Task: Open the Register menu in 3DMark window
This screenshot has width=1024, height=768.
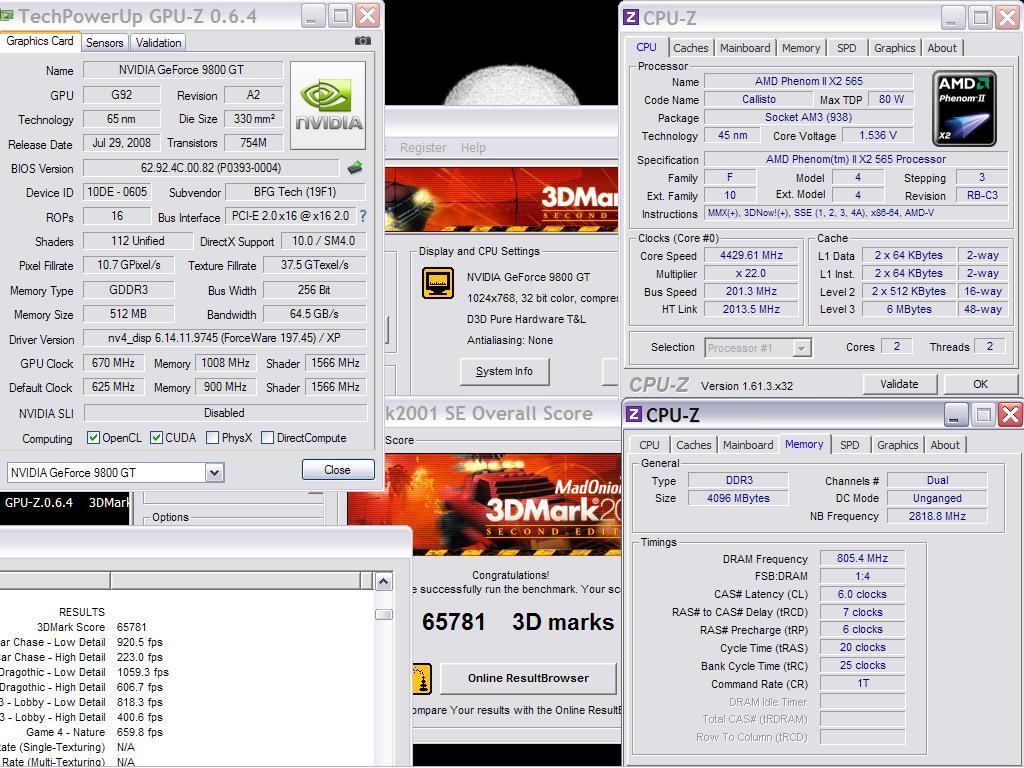Action: click(x=423, y=148)
